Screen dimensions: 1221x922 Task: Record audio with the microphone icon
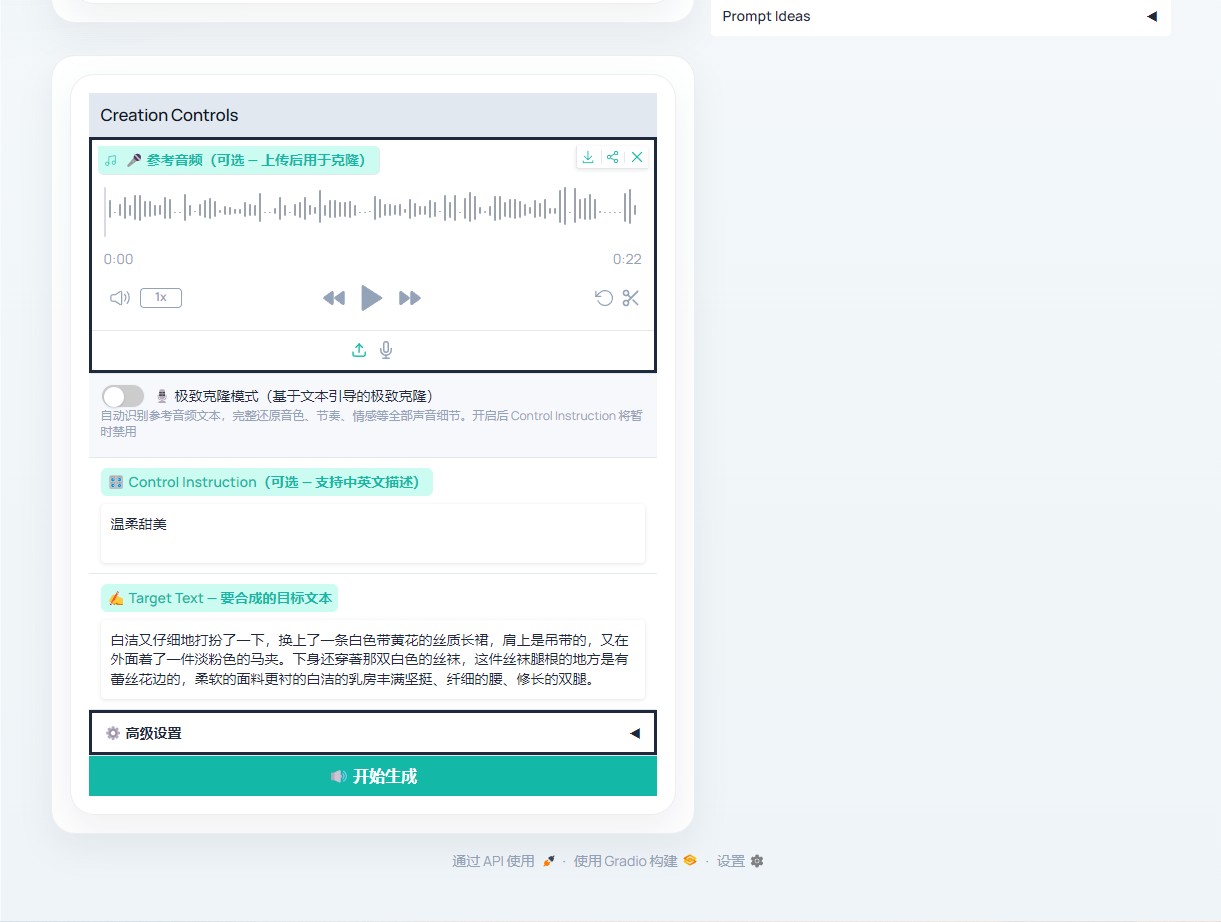386,350
